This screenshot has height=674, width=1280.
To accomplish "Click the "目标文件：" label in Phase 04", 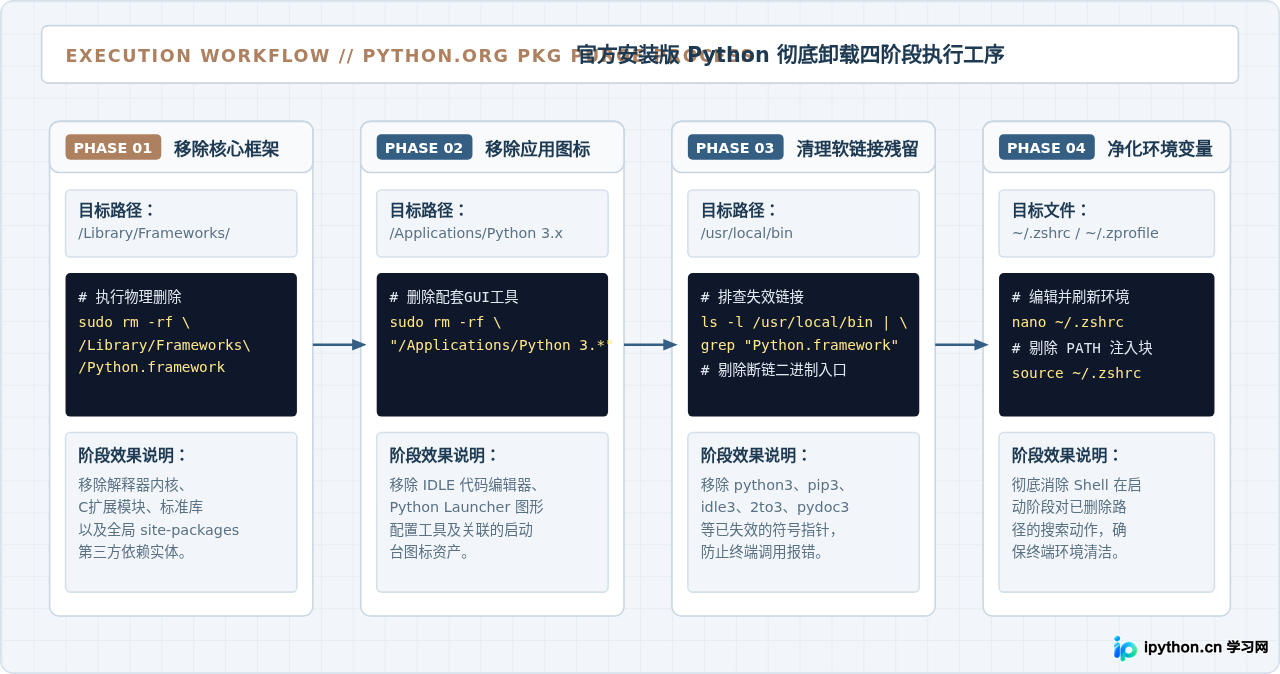I will pyautogui.click(x=1051, y=211).
